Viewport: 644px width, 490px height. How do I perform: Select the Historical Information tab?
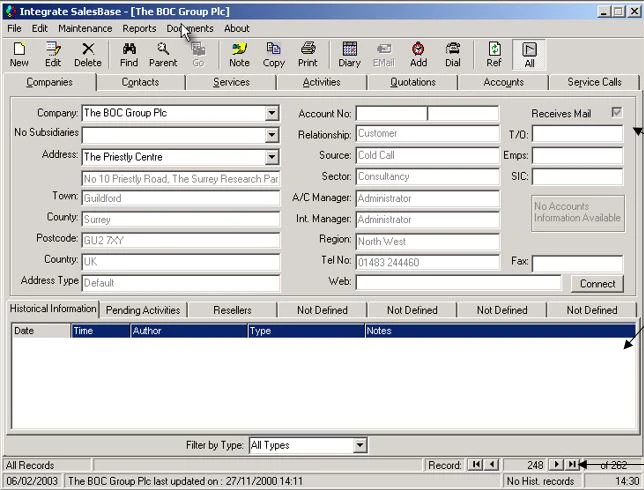point(53,308)
